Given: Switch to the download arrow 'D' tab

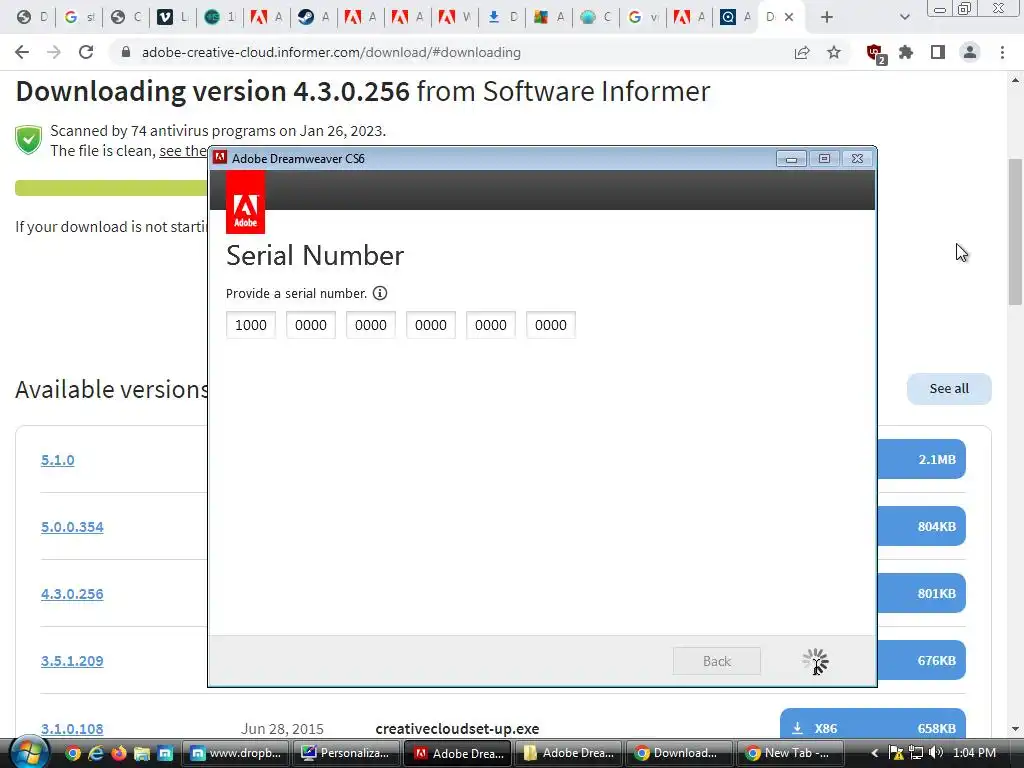Looking at the screenshot, I should coord(502,17).
